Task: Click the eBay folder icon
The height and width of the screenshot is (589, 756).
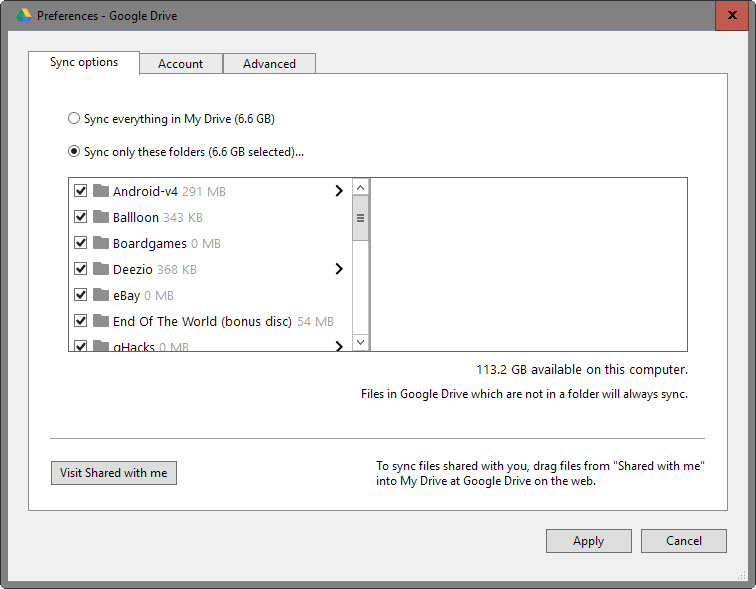Action: [x=101, y=295]
